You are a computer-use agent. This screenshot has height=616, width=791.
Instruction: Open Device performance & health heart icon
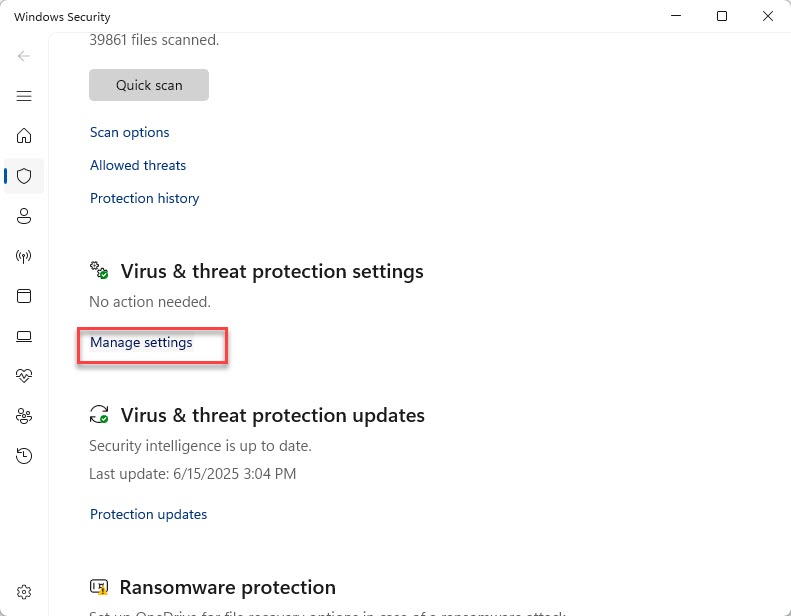[x=24, y=376]
